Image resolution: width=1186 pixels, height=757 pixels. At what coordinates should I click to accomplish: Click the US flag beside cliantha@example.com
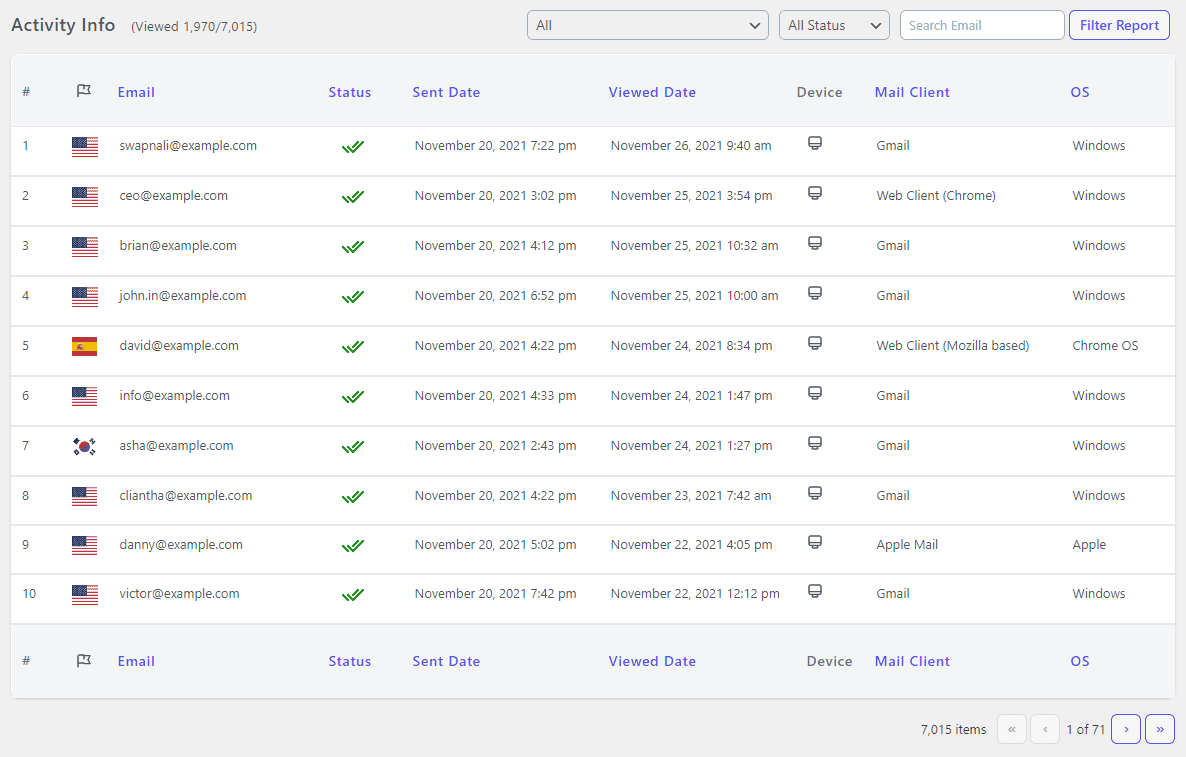point(85,496)
